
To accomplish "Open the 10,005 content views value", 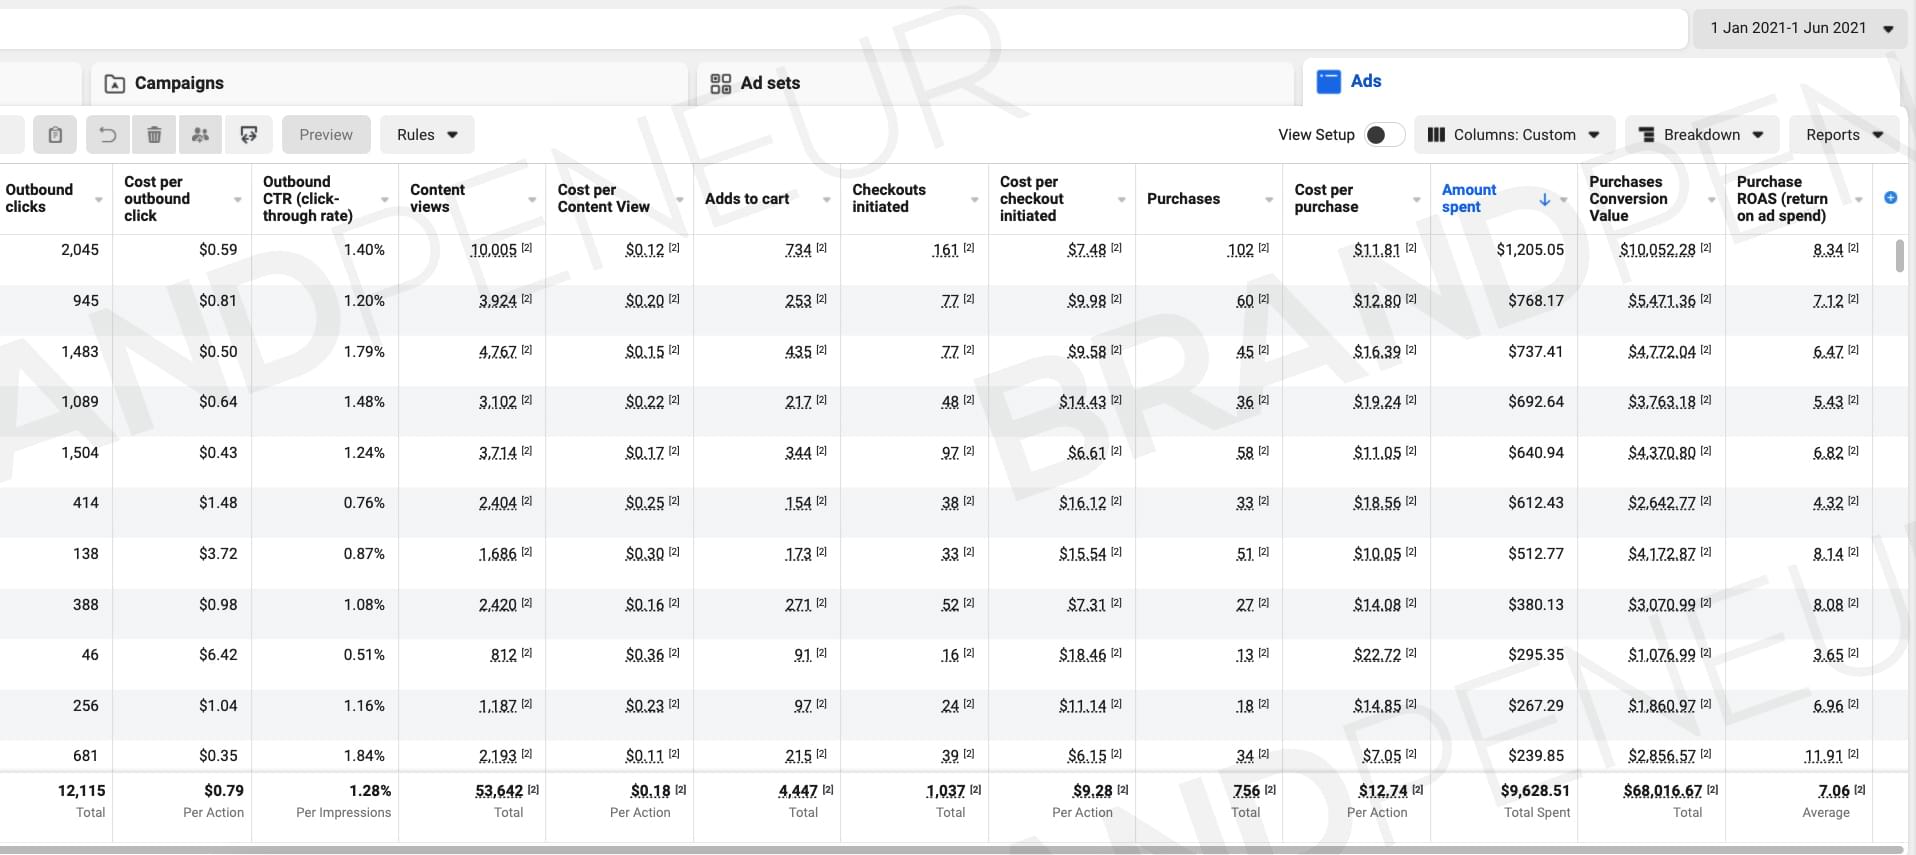I will [x=494, y=250].
